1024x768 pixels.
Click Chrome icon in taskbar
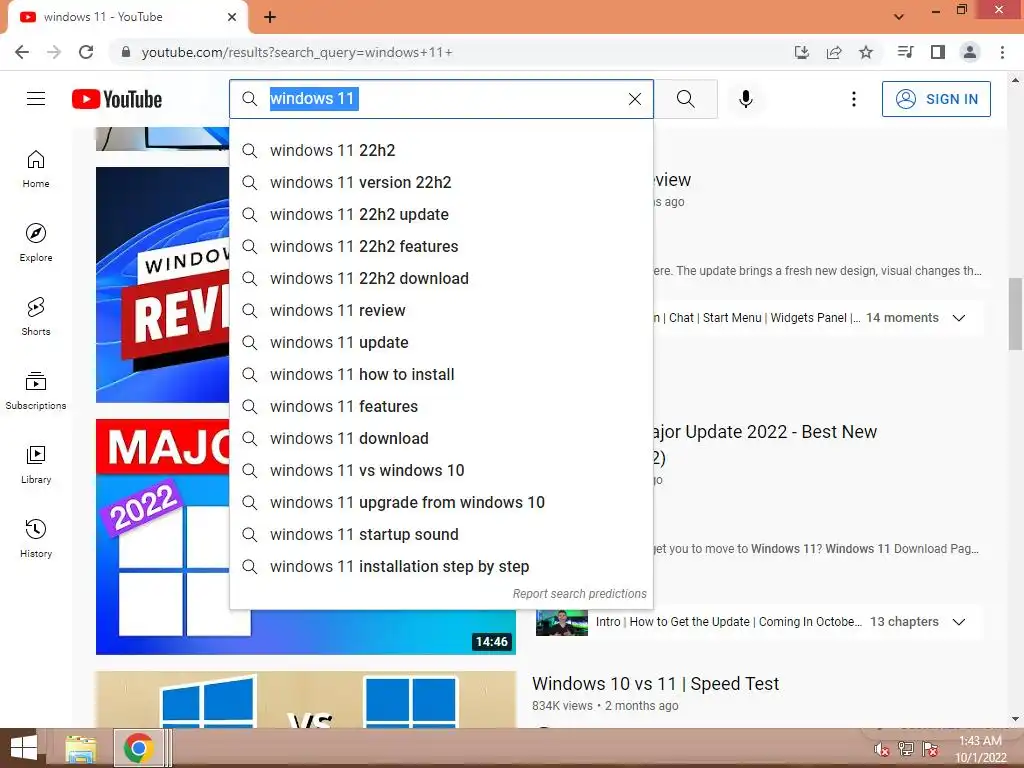coord(138,748)
